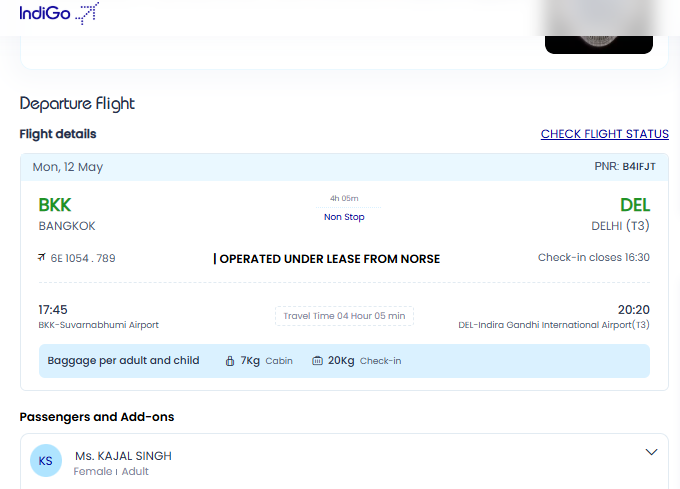Click the departure time 17:45
The image size is (680, 489).
coord(53,310)
